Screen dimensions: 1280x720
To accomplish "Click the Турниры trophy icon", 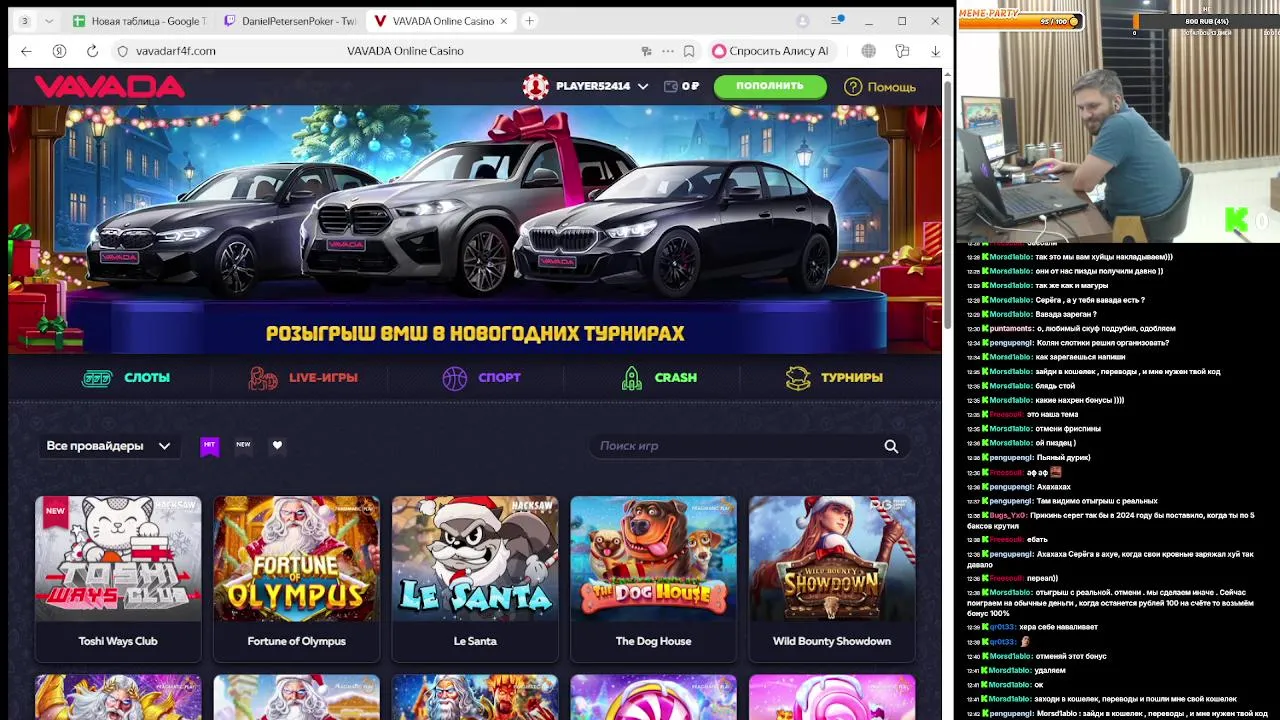I will coord(798,378).
